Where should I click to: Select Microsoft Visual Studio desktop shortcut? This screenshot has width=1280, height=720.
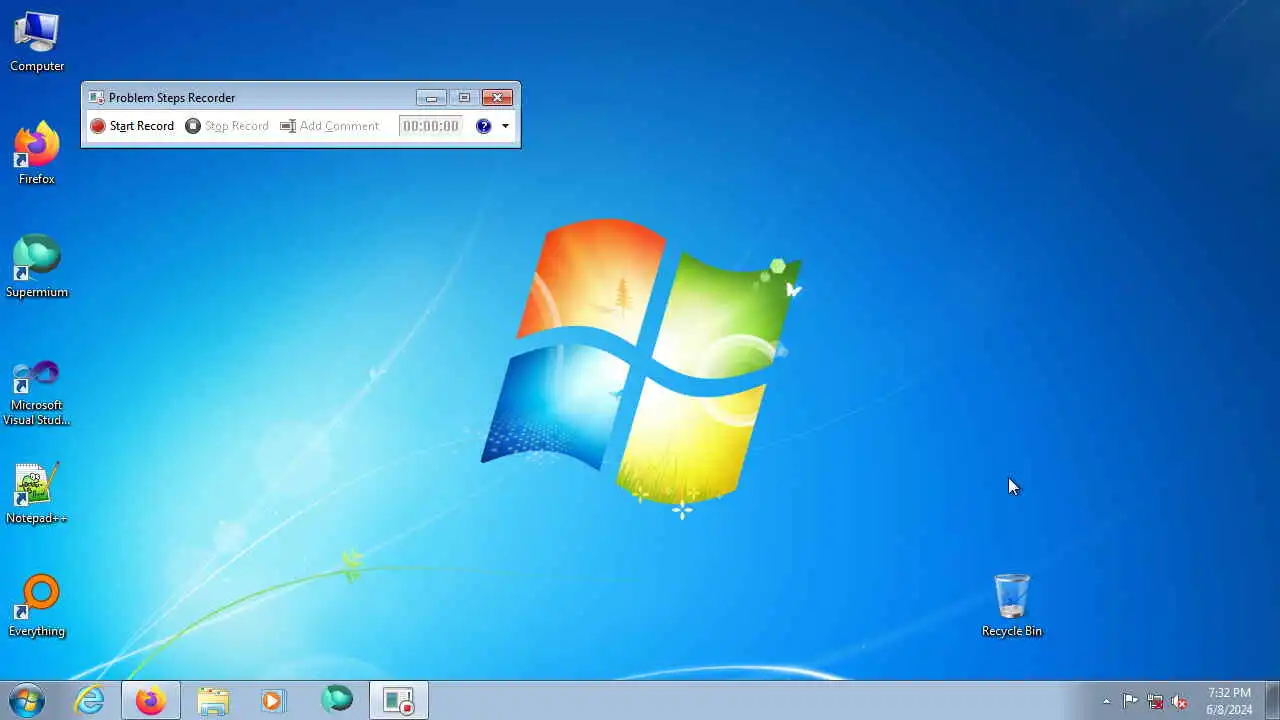tap(37, 393)
